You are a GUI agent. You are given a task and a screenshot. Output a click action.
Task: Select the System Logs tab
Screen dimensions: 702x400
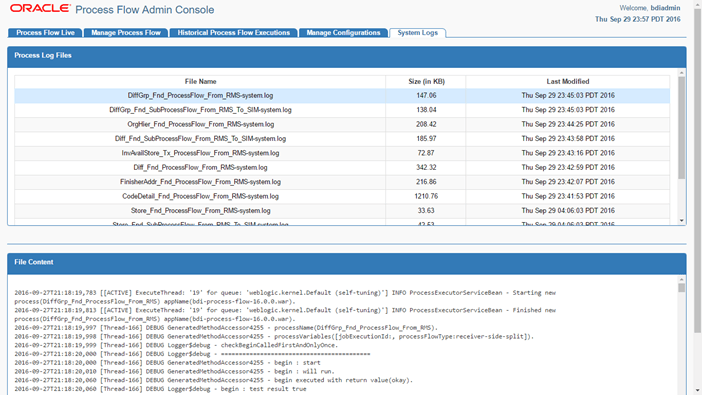pyautogui.click(x=417, y=33)
